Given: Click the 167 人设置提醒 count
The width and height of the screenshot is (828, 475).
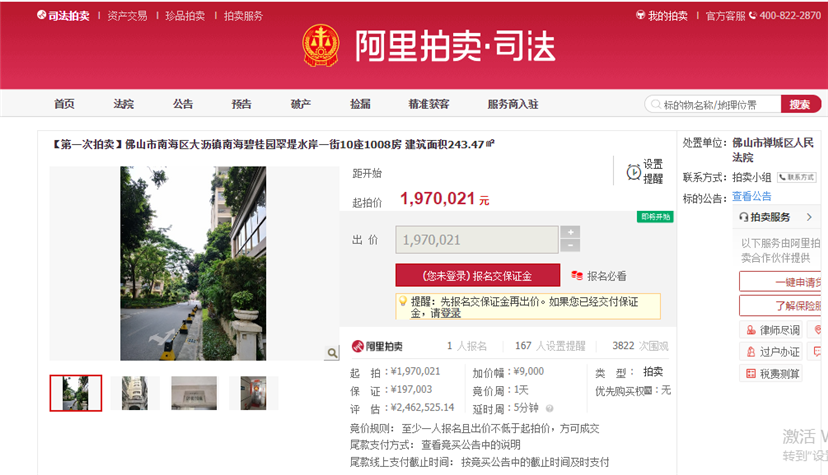Looking at the screenshot, I should click(x=550, y=346).
